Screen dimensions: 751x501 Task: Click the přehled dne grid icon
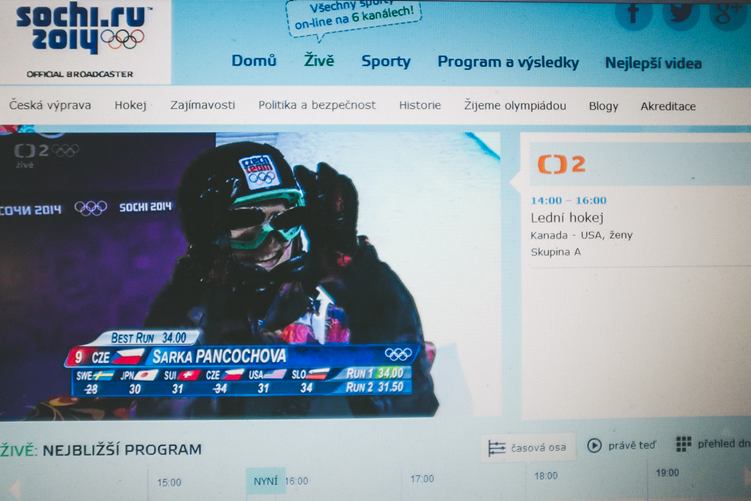[683, 444]
